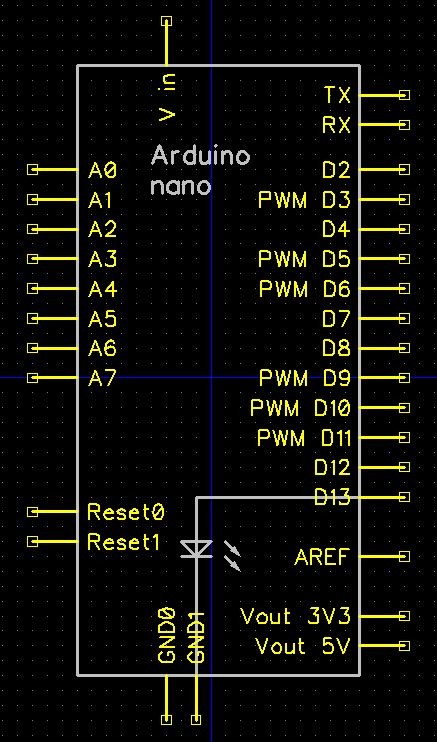Screen dimensions: 437x742
Task: Click the A3 analog pin label
Action: [102, 259]
